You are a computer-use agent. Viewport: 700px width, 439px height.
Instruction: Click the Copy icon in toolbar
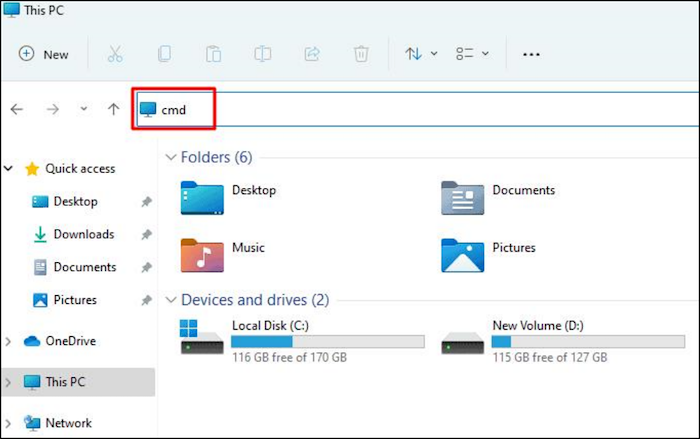click(x=163, y=54)
